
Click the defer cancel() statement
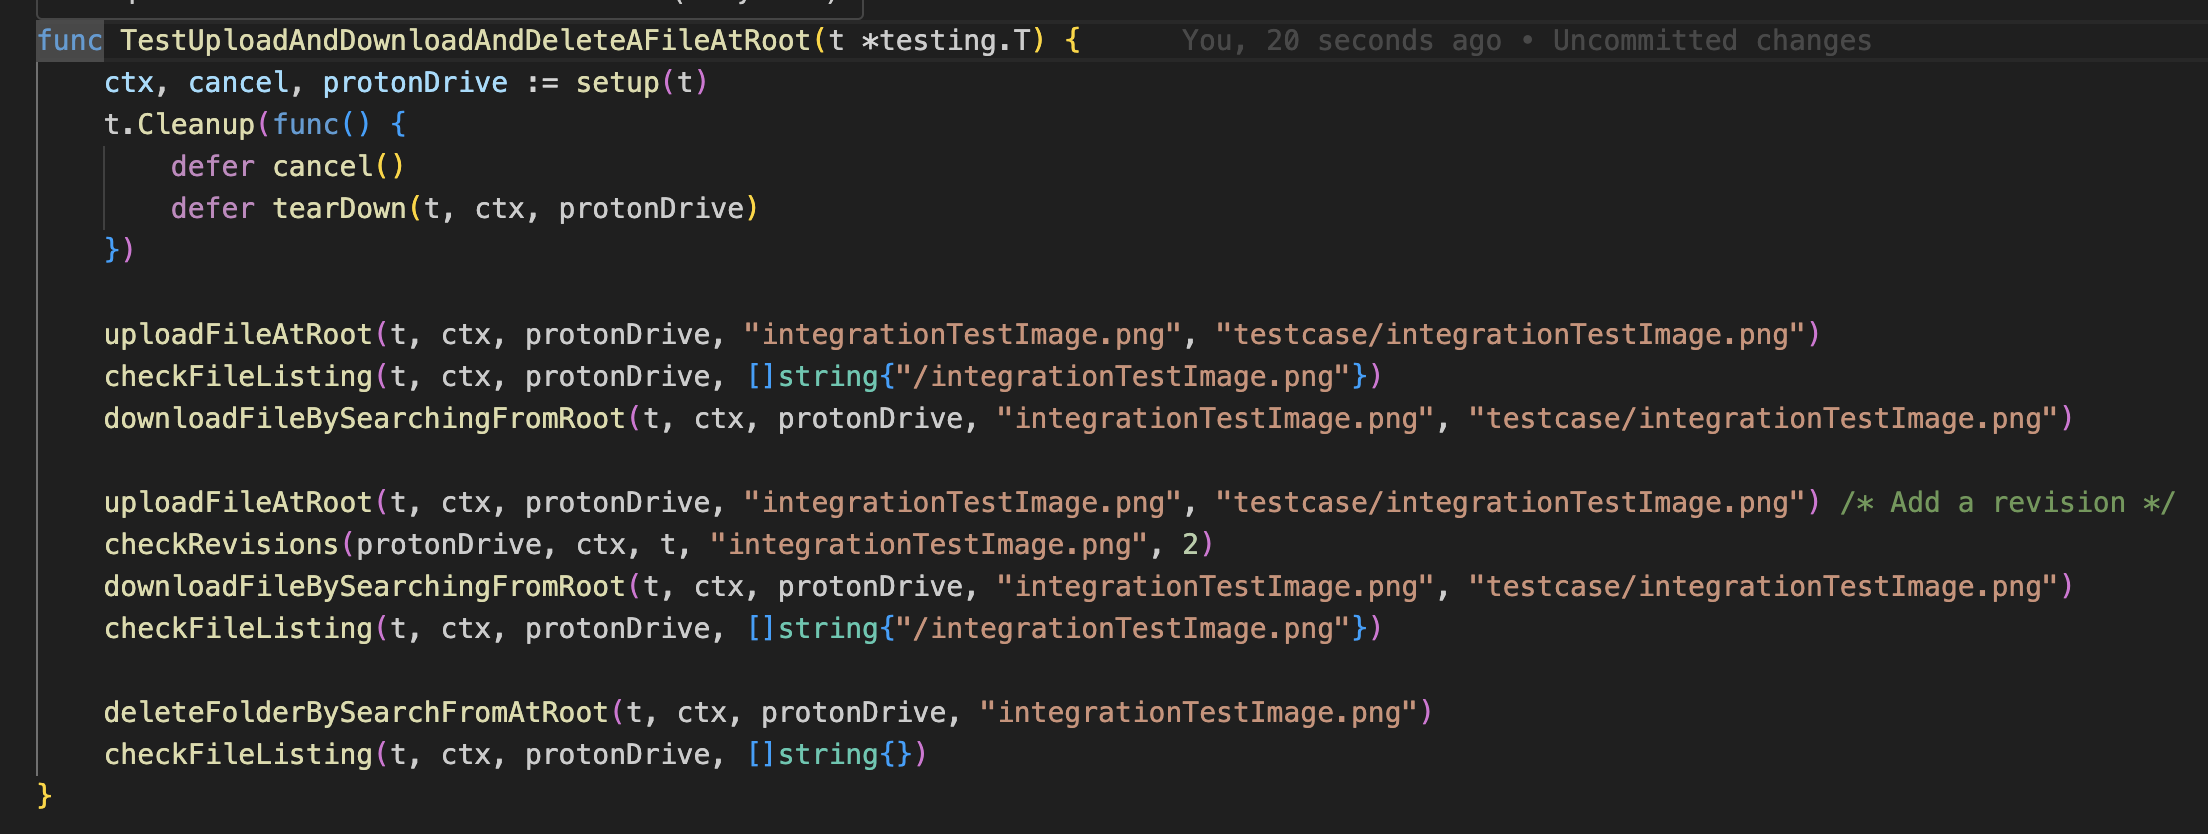point(287,167)
